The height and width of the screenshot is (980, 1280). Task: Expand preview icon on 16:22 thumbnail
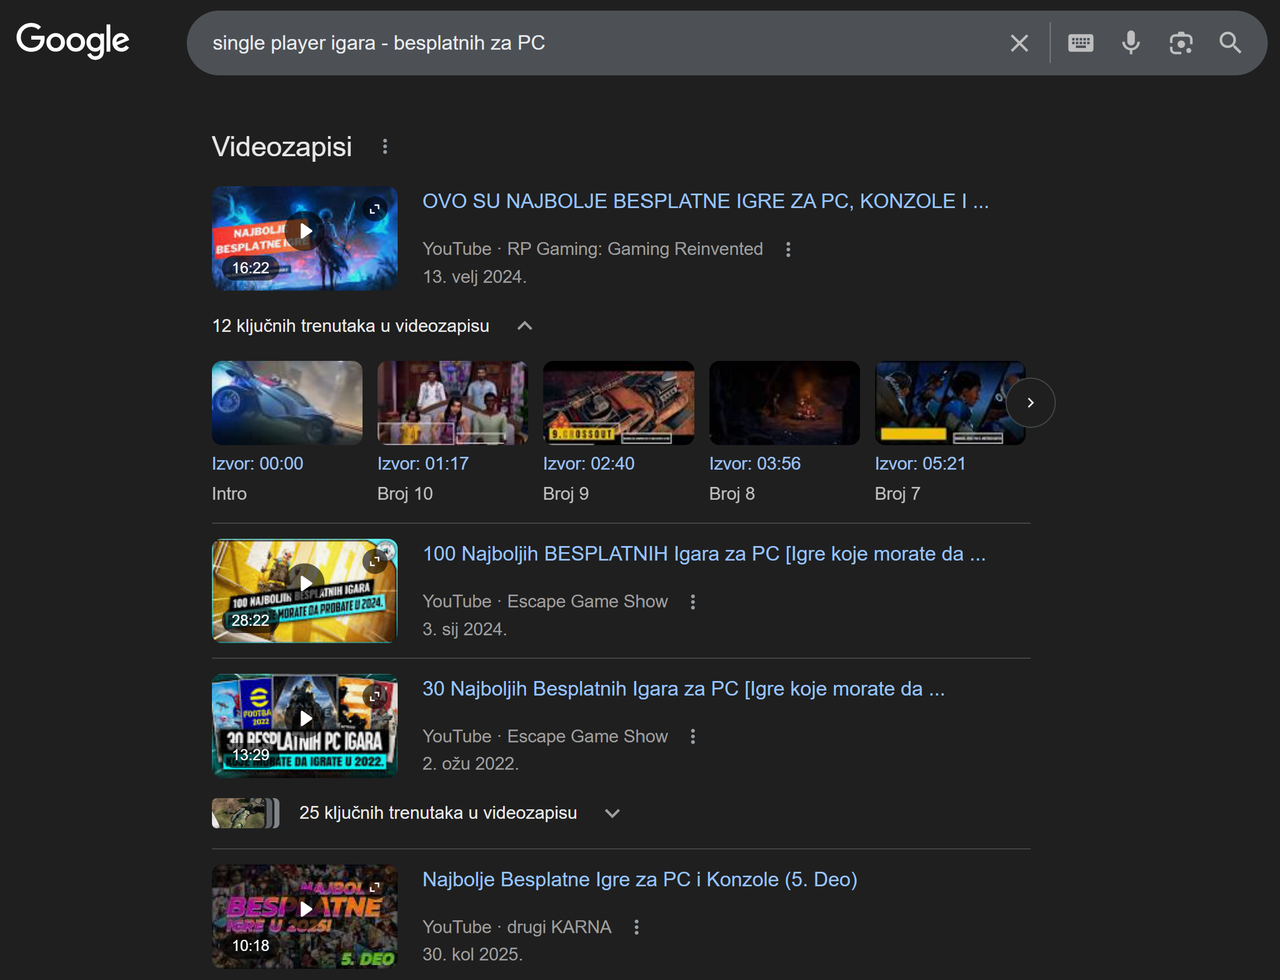coord(375,209)
